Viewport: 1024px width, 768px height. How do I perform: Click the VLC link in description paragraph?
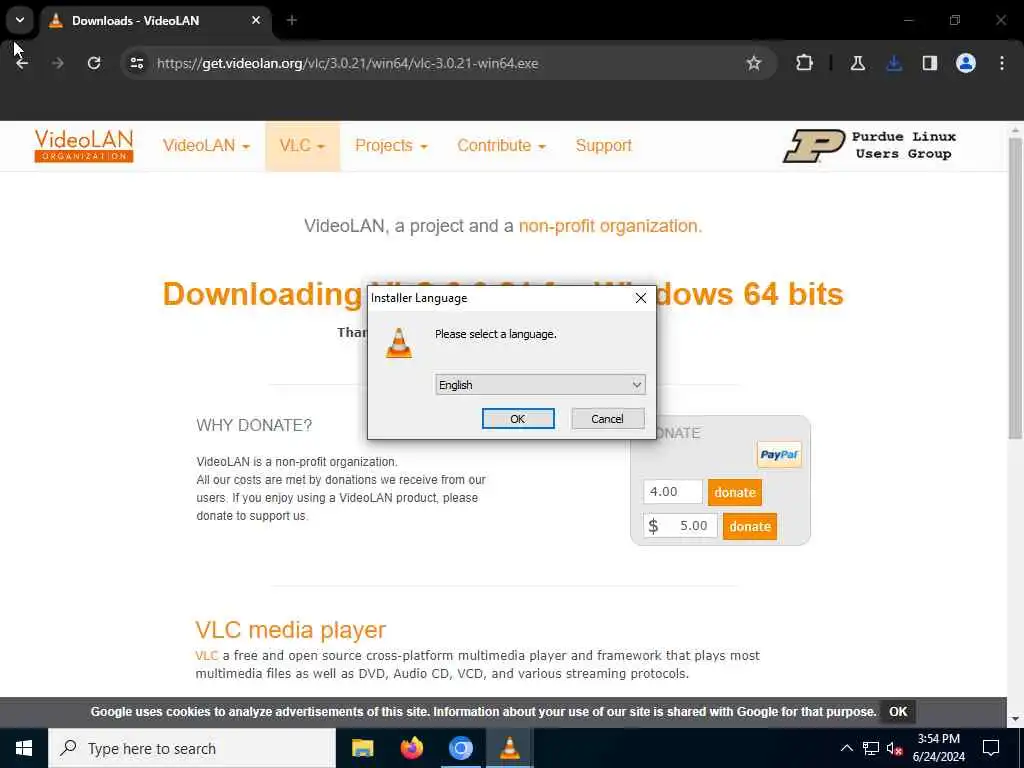[x=206, y=655]
